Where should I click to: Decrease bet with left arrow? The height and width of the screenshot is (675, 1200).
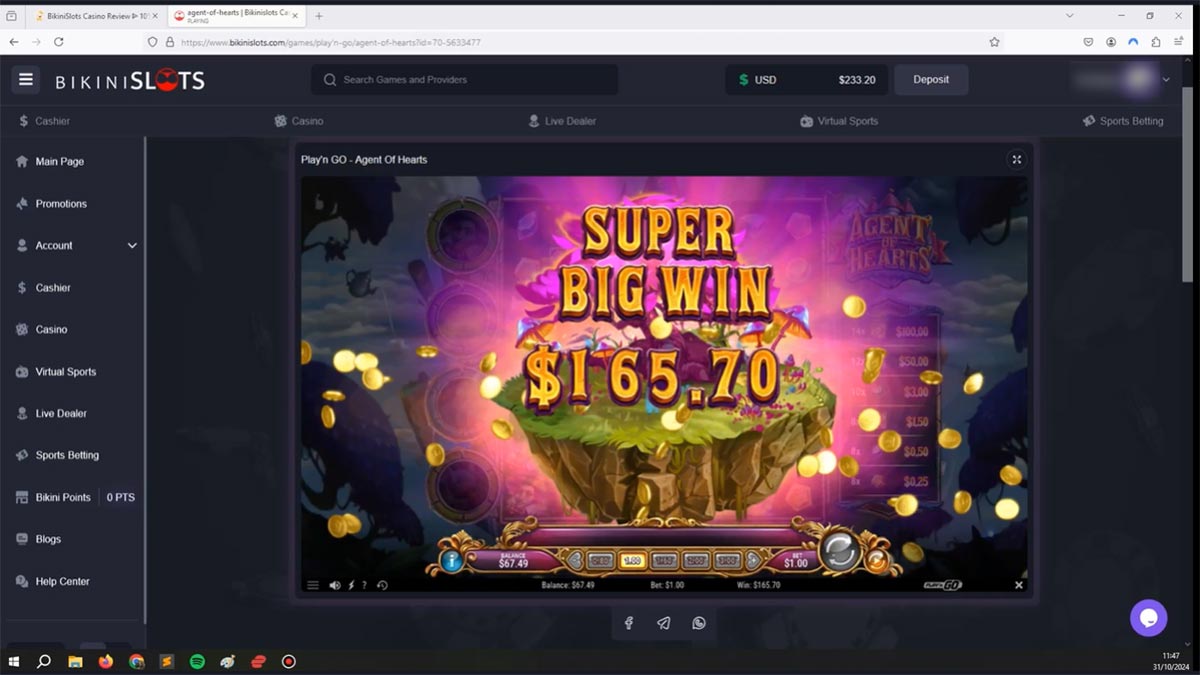pos(575,561)
